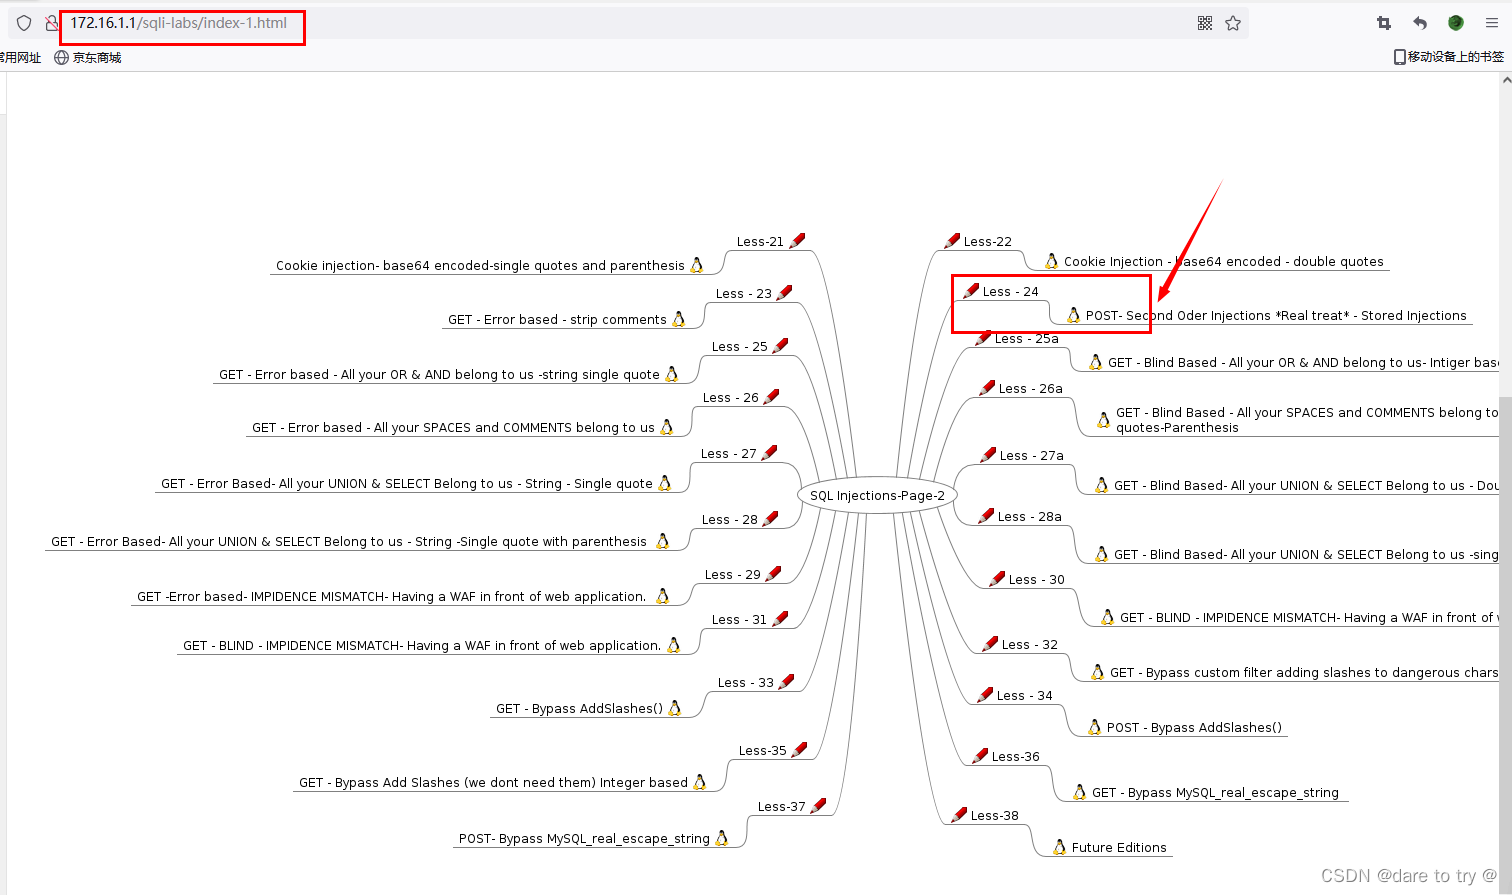Open the Less - 25a lesson link
The height and width of the screenshot is (895, 1512).
(1027, 339)
